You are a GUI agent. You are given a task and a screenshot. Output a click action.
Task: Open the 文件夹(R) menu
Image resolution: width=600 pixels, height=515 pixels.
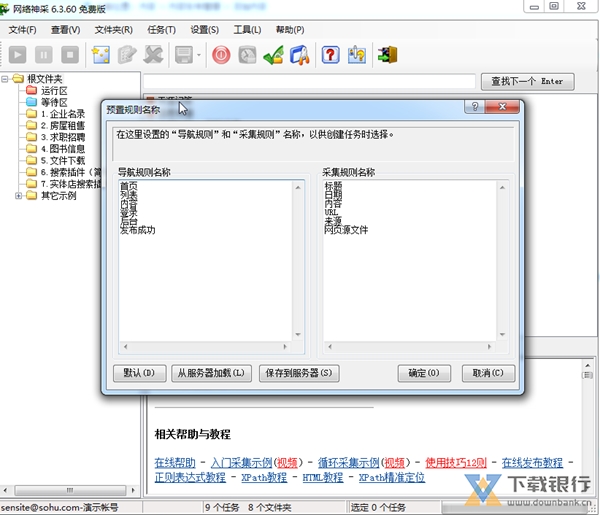114,30
